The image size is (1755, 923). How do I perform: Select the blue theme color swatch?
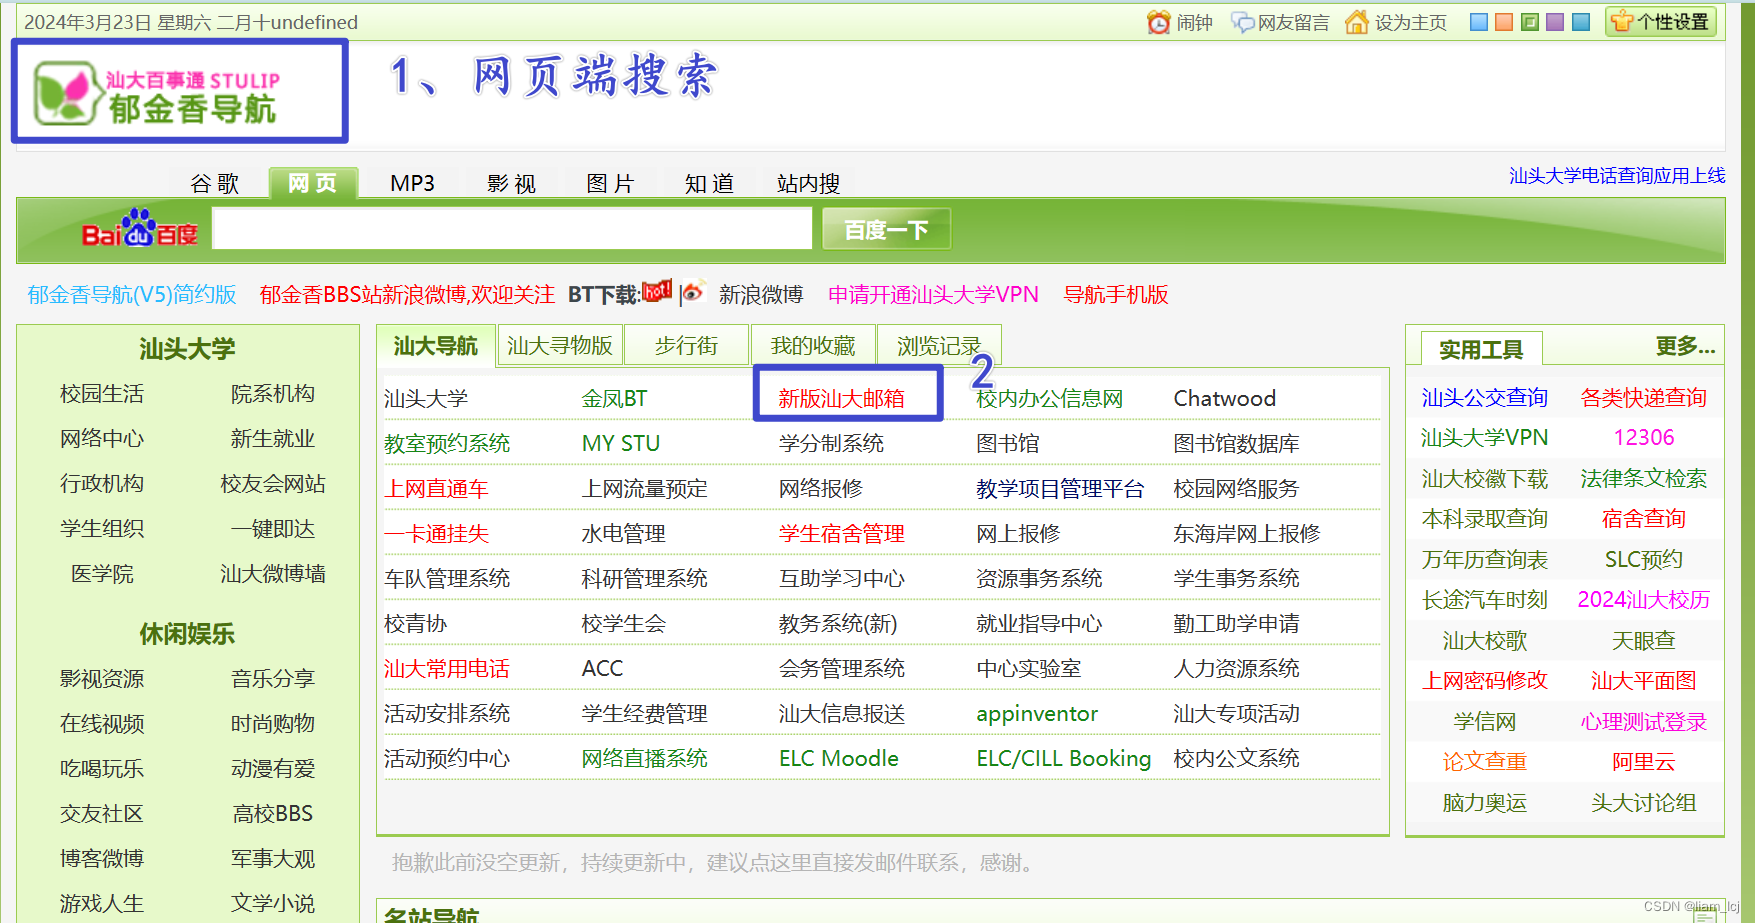pyautogui.click(x=1479, y=22)
